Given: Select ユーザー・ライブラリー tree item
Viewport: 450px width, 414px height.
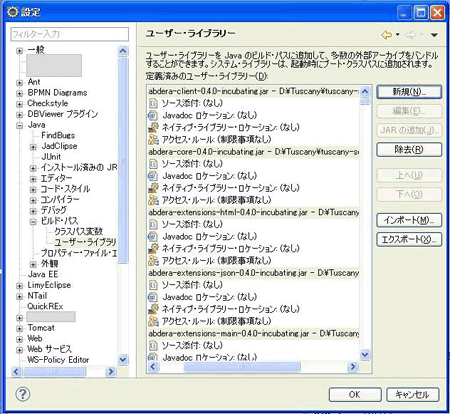Looking at the screenshot, I should [x=85, y=242].
